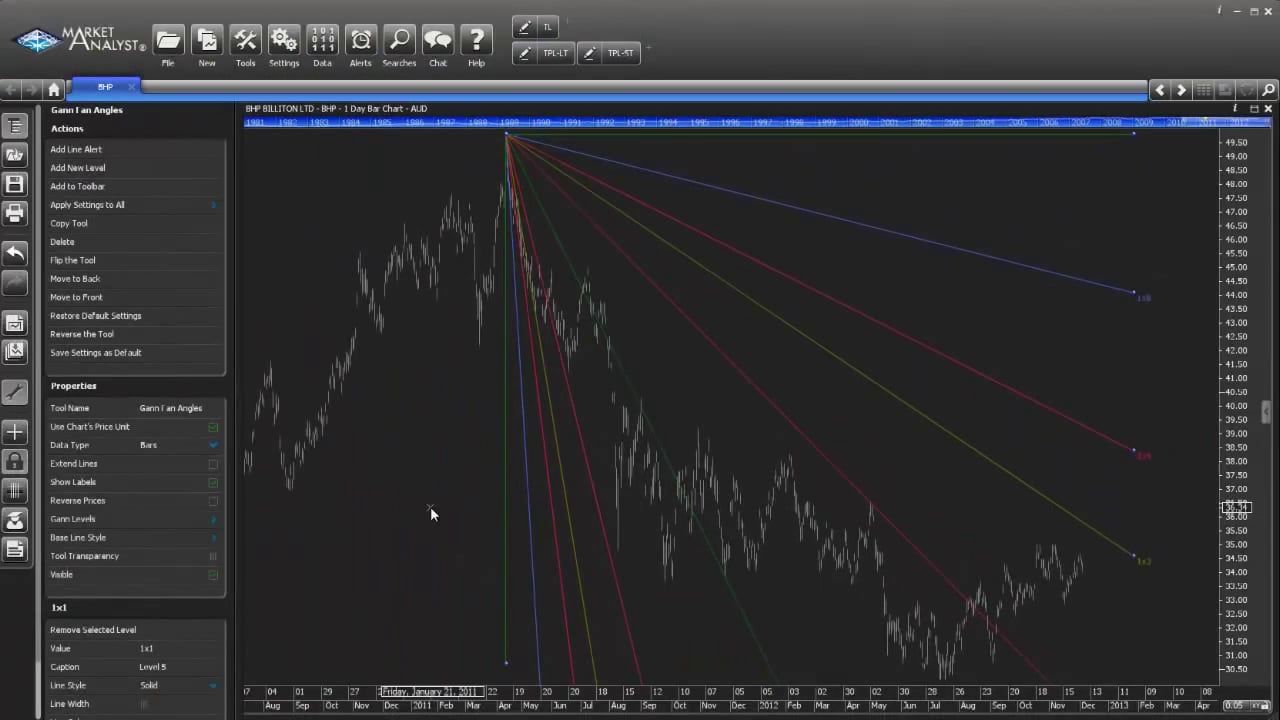Viewport: 1280px width, 720px height.
Task: Expand Apply Settings to All submenu
Action: coord(213,205)
